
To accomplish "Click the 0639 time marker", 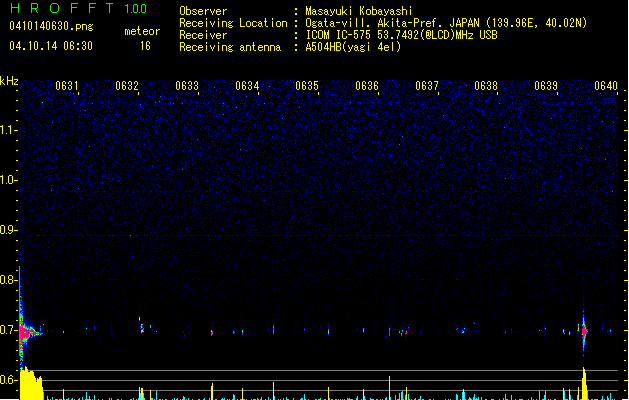I will pos(546,86).
